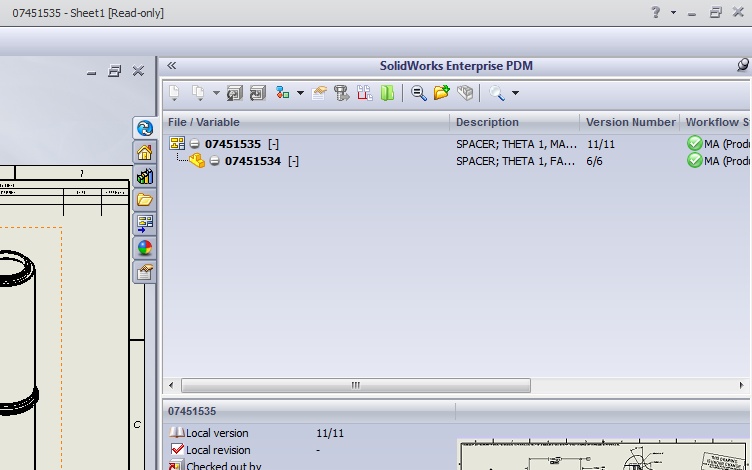Pin the SolidWorks Enterprise PDM pane
Image resolution: width=752 pixels, height=470 pixels.
pyautogui.click(x=742, y=65)
